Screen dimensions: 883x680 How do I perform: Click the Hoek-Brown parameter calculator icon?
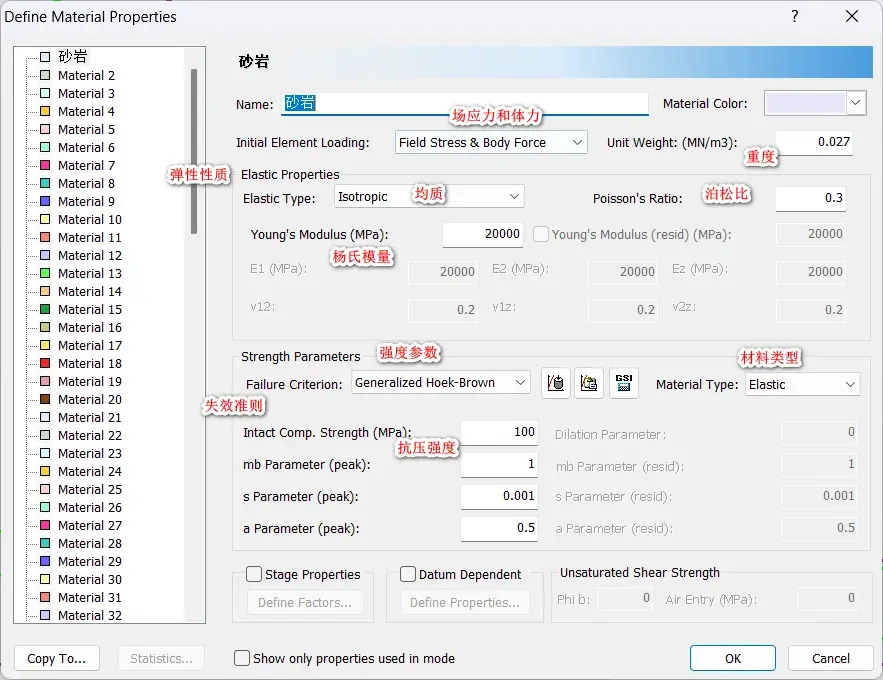556,383
